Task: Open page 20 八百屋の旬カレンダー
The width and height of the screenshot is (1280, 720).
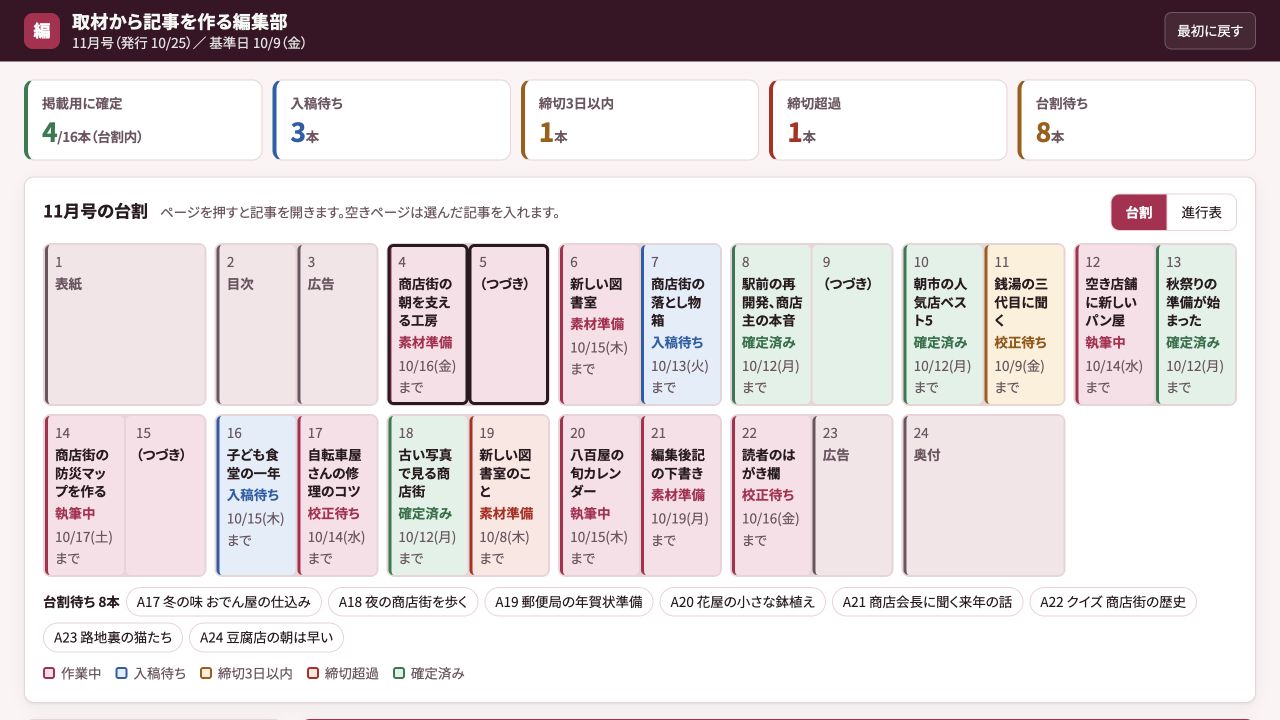Action: tap(600, 496)
